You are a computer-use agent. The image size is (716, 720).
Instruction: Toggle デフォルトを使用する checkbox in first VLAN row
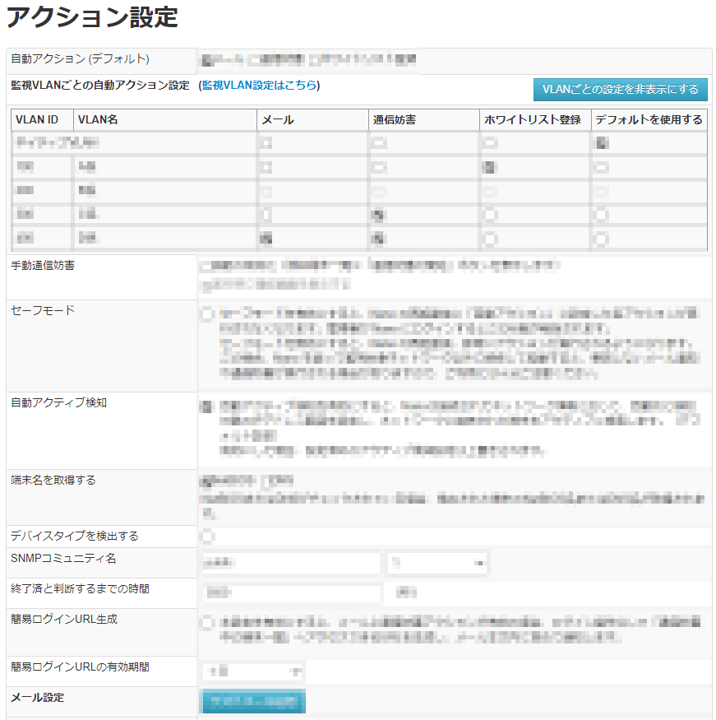point(602,143)
